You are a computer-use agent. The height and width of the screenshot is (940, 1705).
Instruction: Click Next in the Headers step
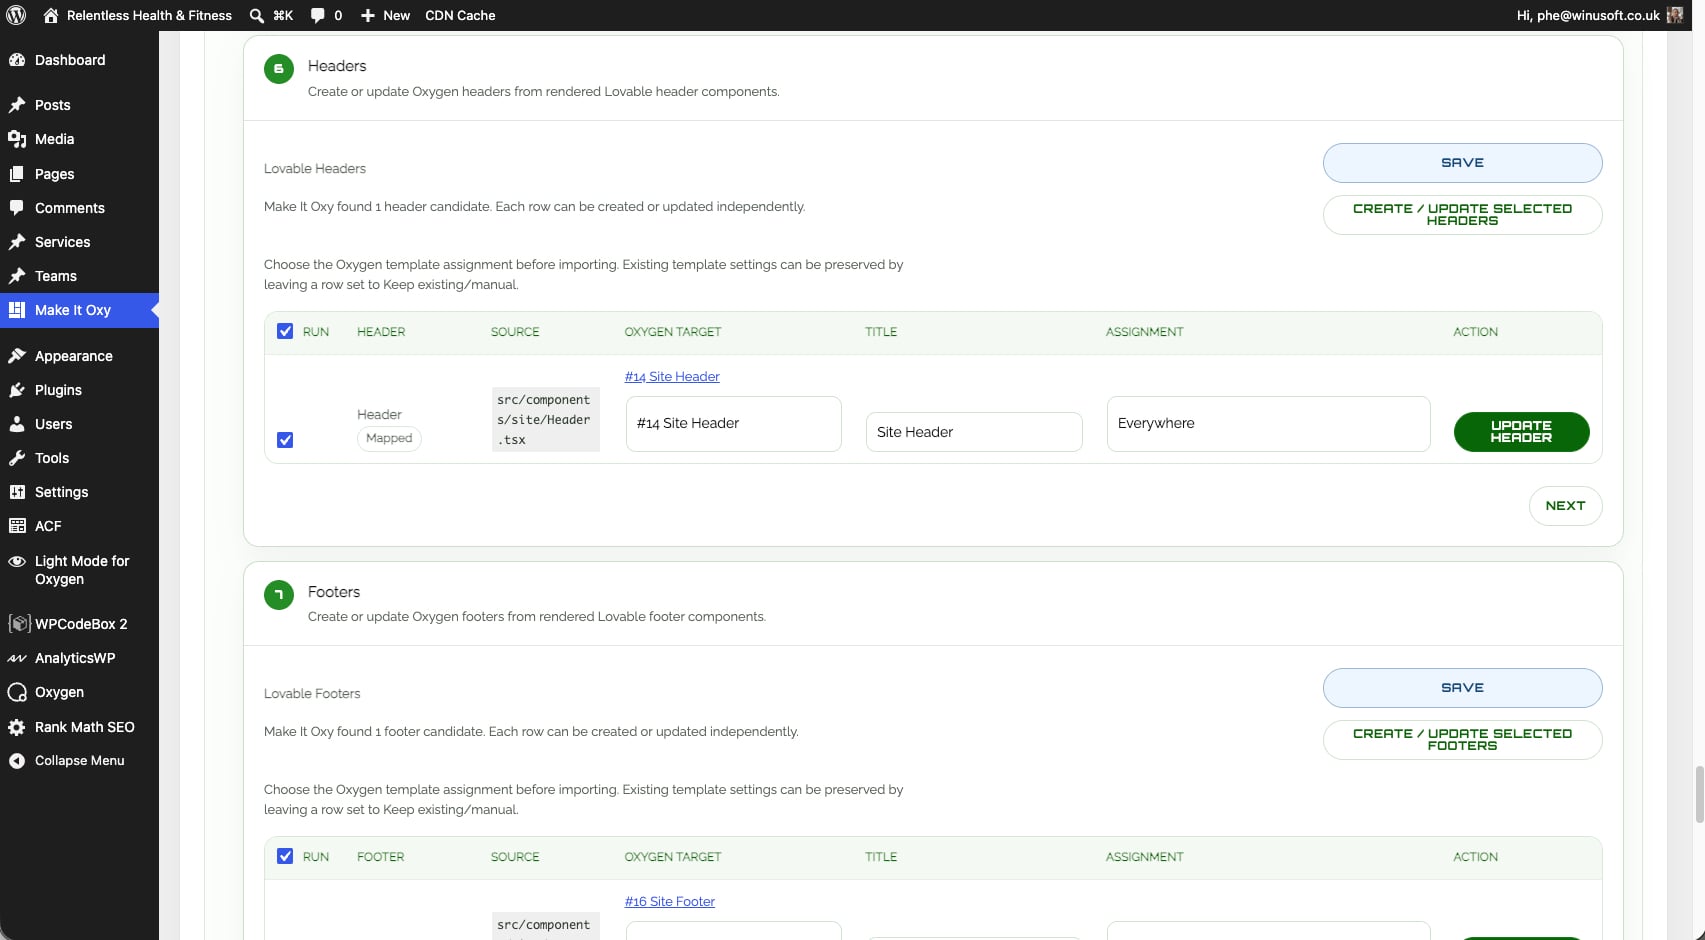pos(1565,506)
